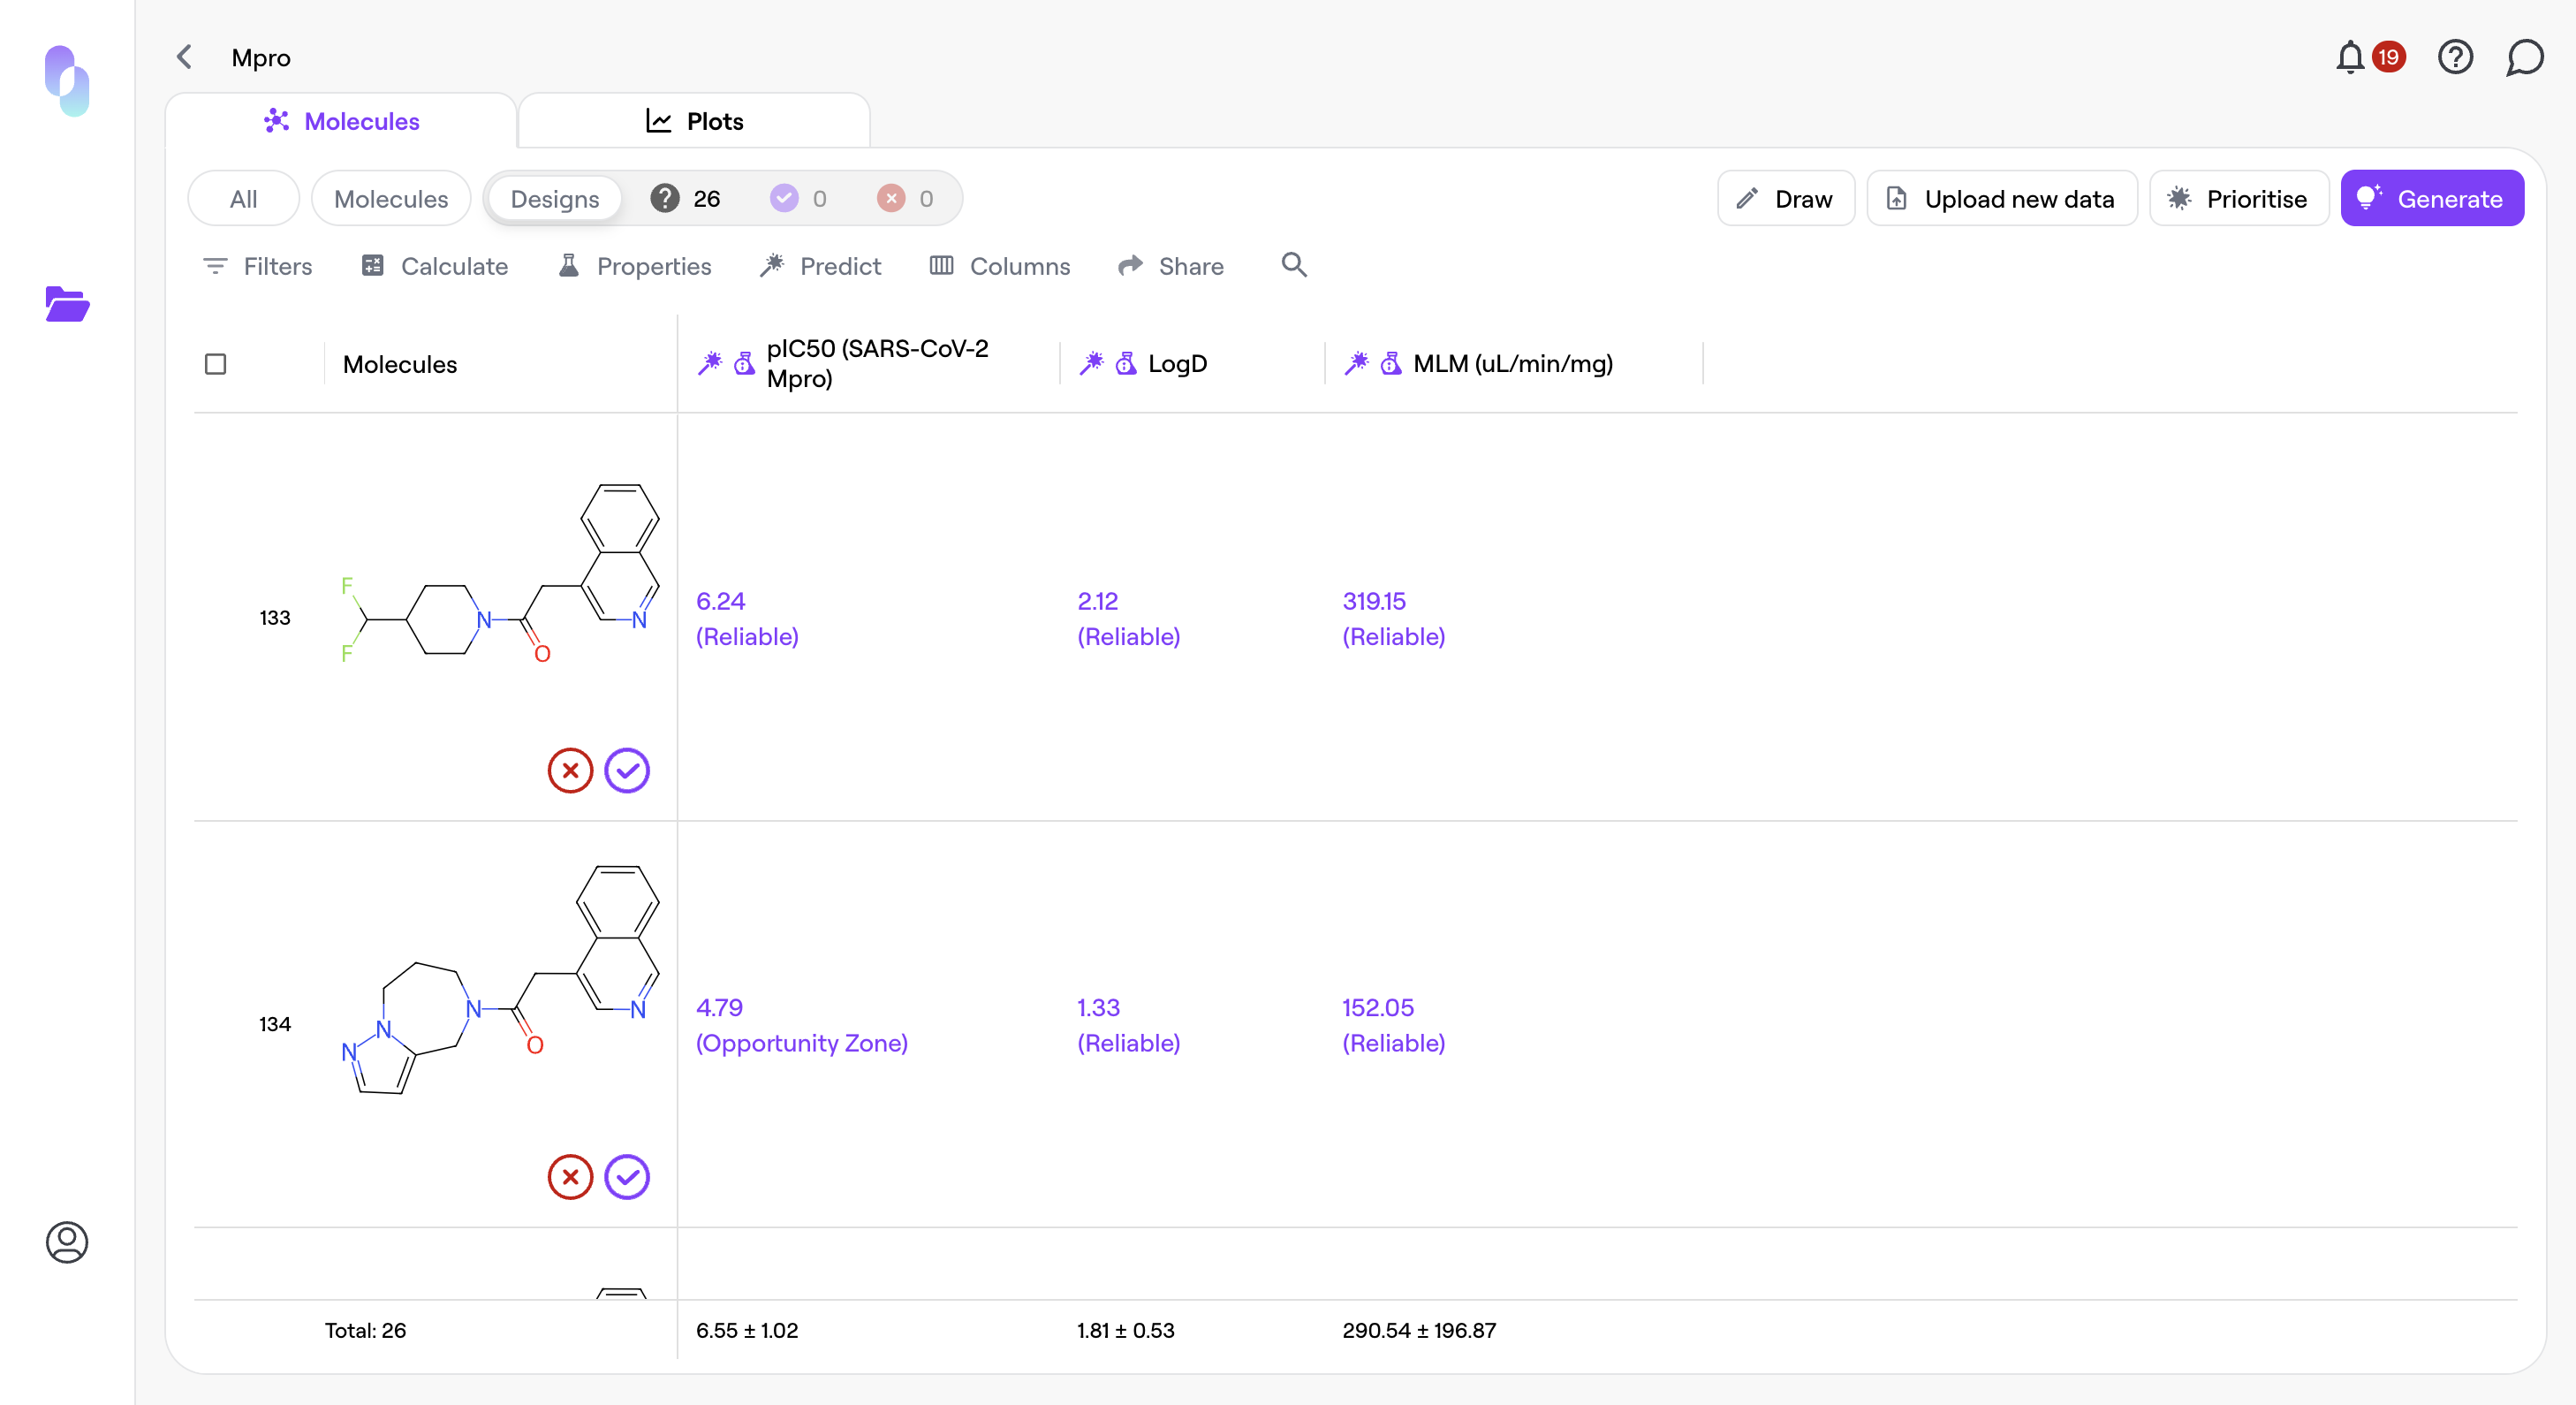Screen dimensions: 2576x1405
Task: Filter designs by accepted status count
Action: 799,199
